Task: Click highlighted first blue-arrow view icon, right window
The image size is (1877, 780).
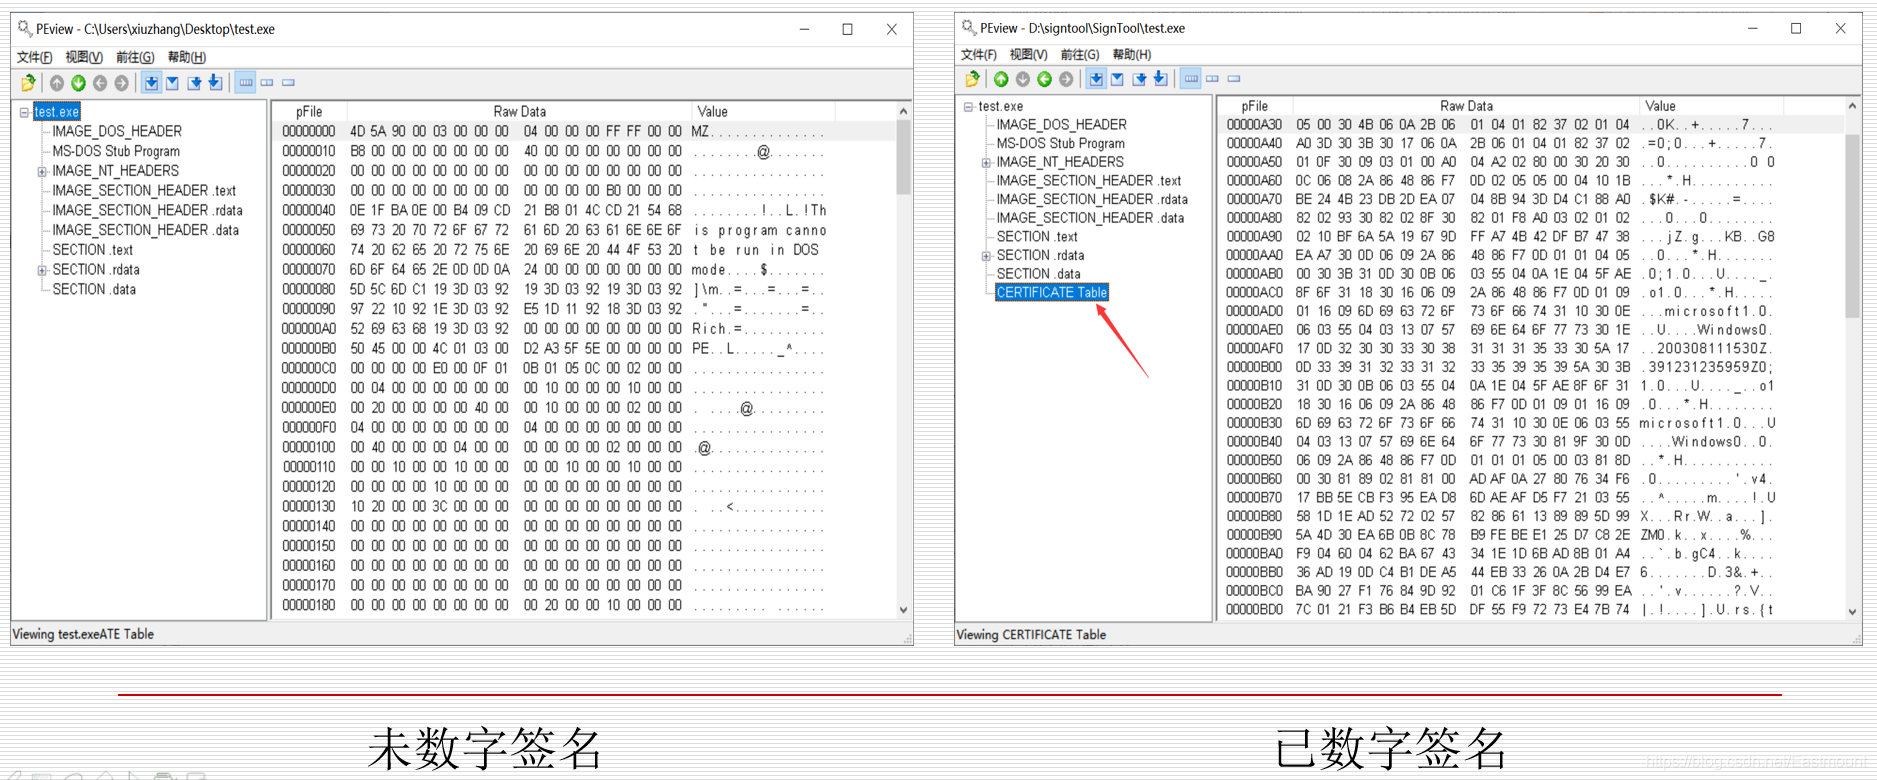Action: tap(1096, 79)
